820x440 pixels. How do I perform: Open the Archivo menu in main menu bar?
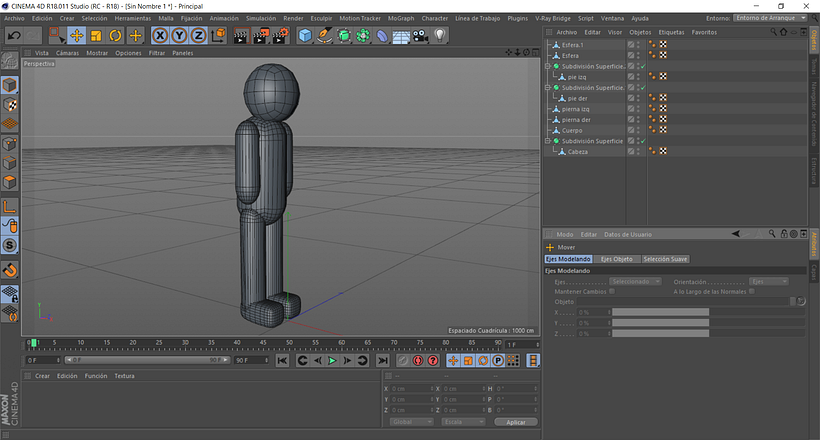[14, 18]
